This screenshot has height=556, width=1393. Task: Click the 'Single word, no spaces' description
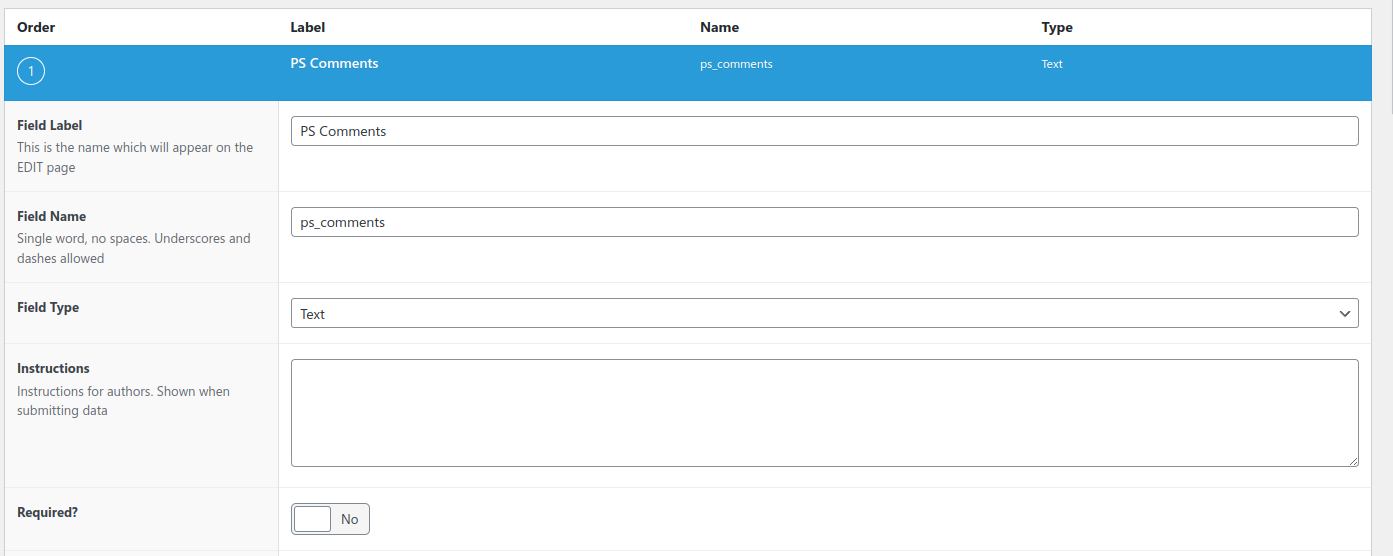point(134,248)
